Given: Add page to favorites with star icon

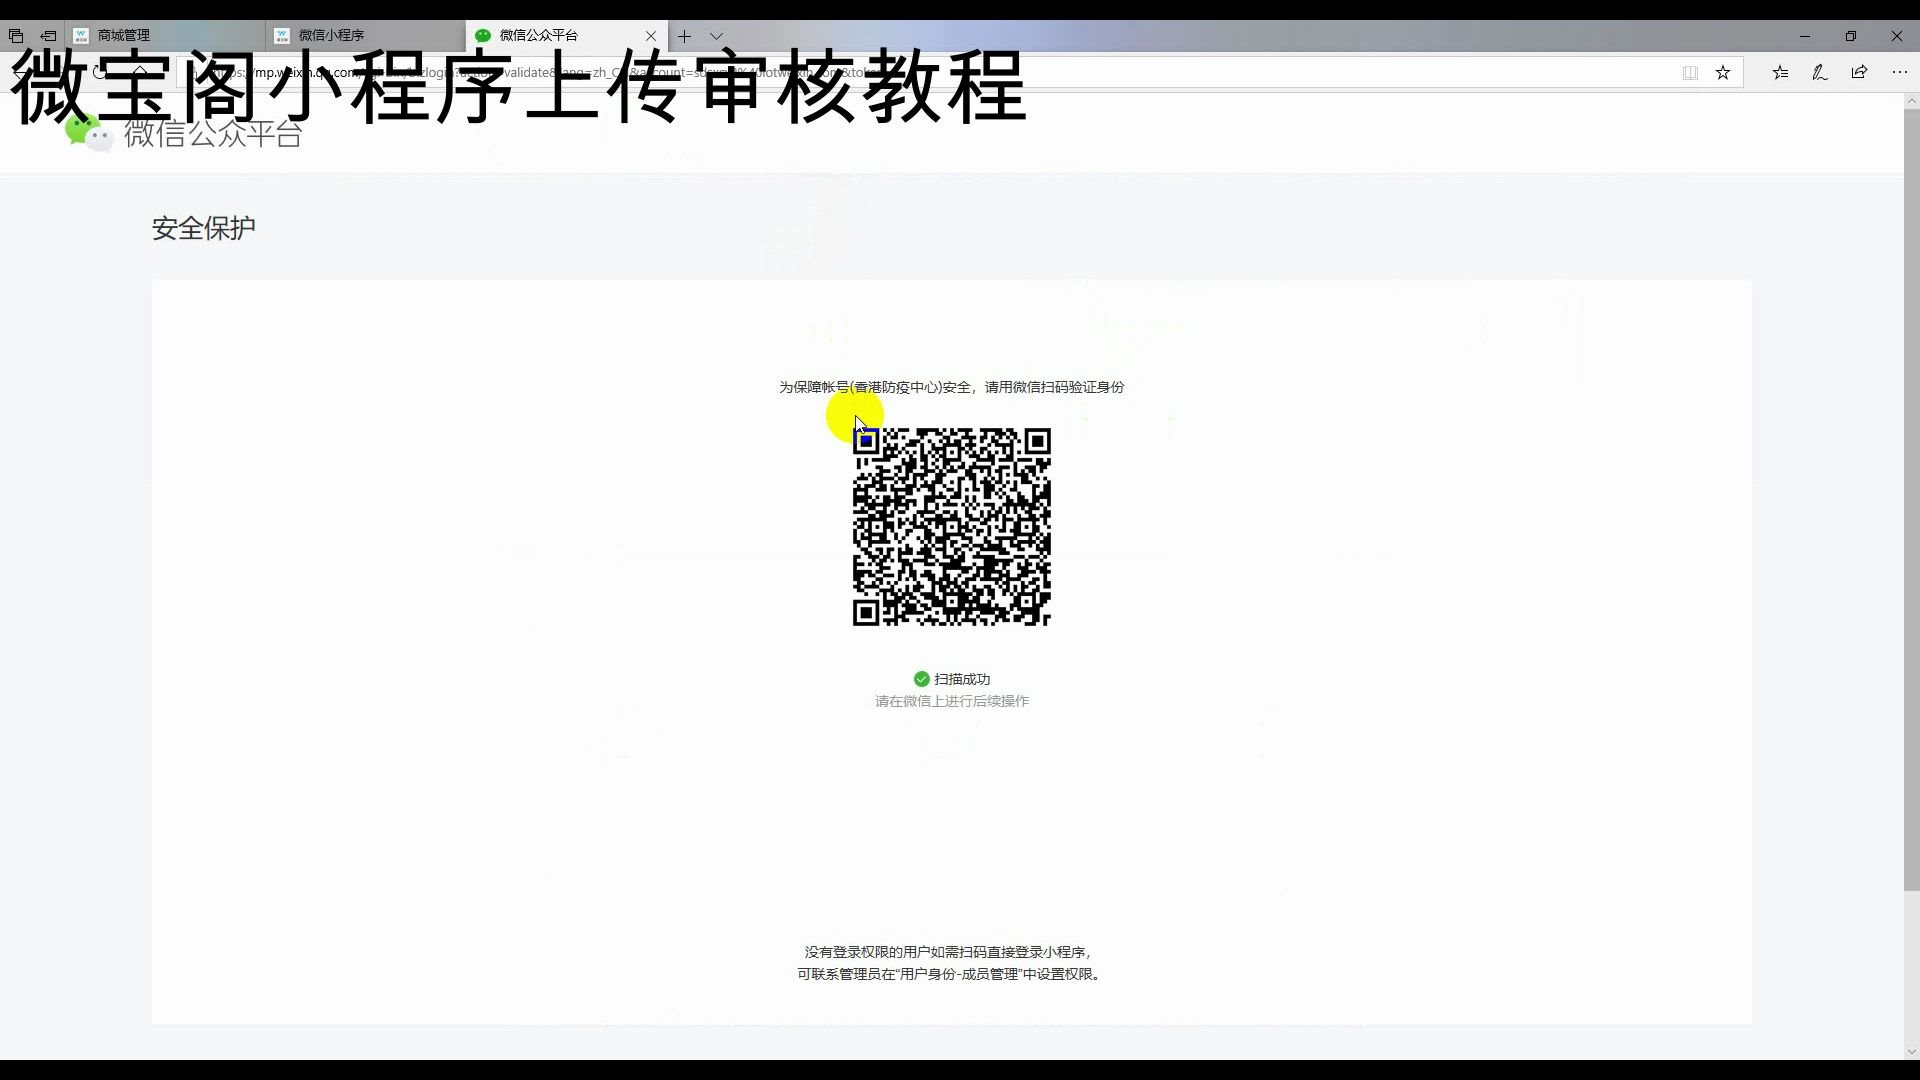Looking at the screenshot, I should click(1723, 73).
